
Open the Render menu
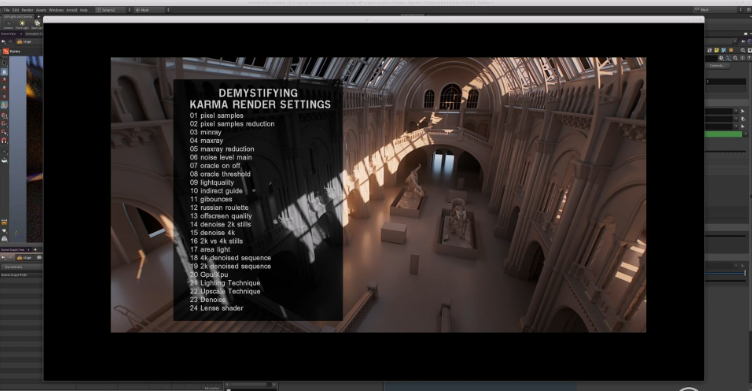(x=27, y=10)
